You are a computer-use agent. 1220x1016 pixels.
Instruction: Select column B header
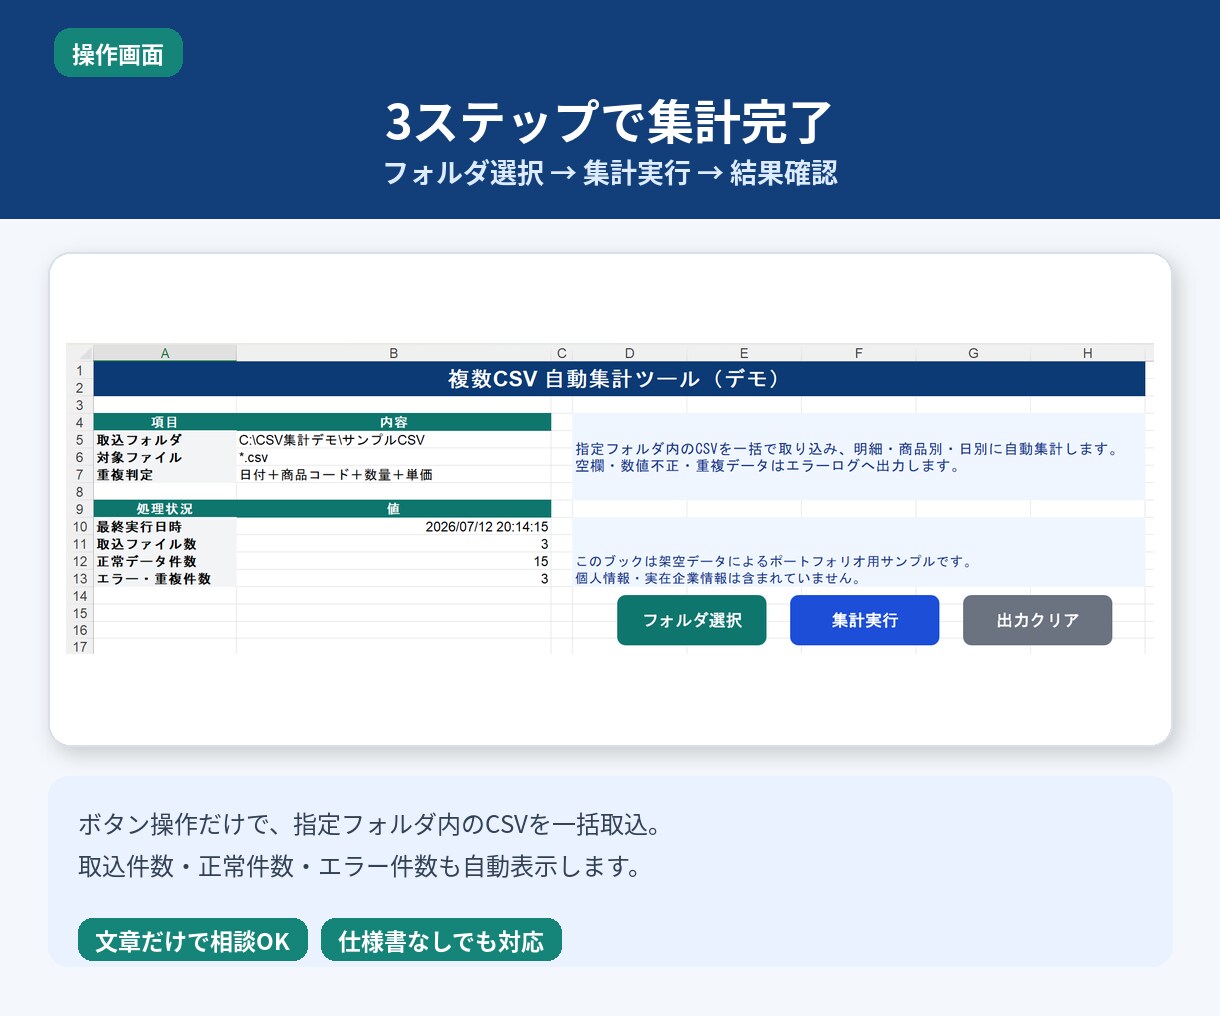(394, 353)
